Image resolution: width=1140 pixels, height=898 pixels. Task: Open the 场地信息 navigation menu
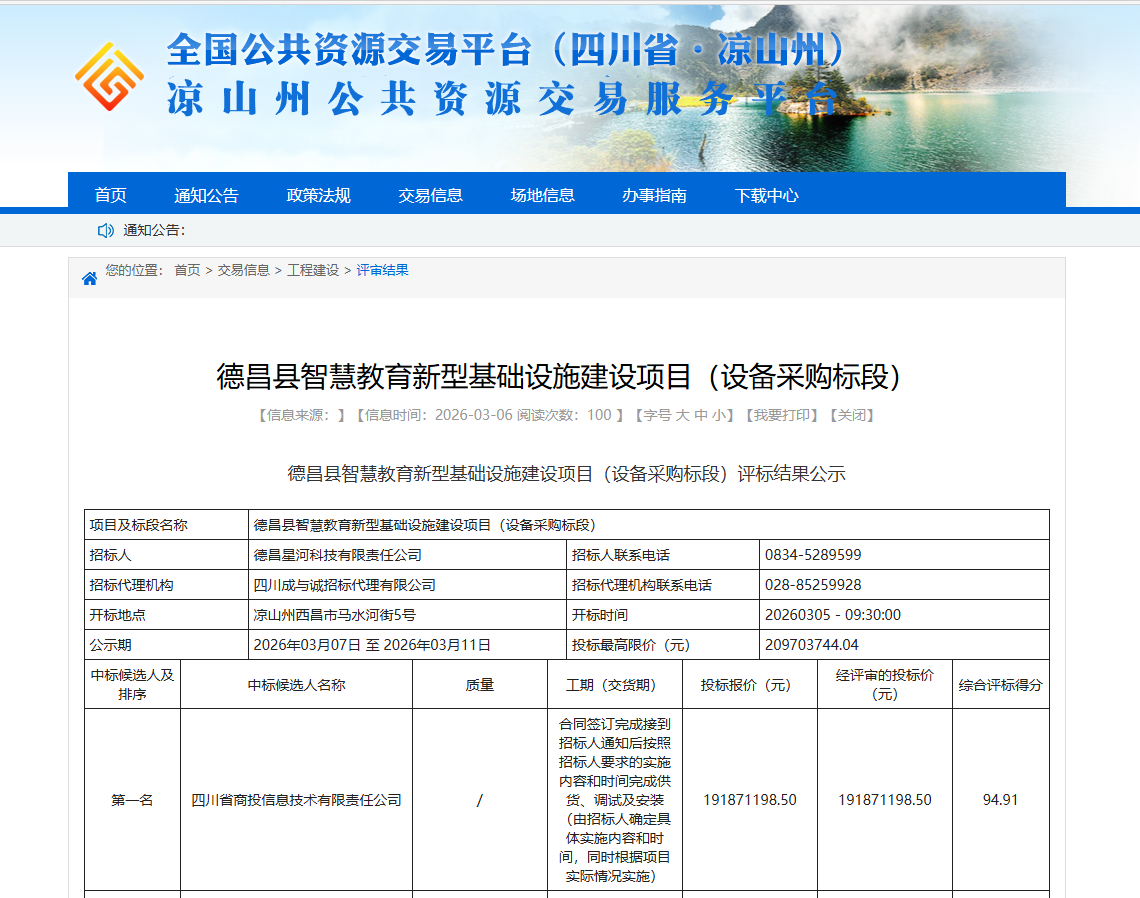(542, 195)
